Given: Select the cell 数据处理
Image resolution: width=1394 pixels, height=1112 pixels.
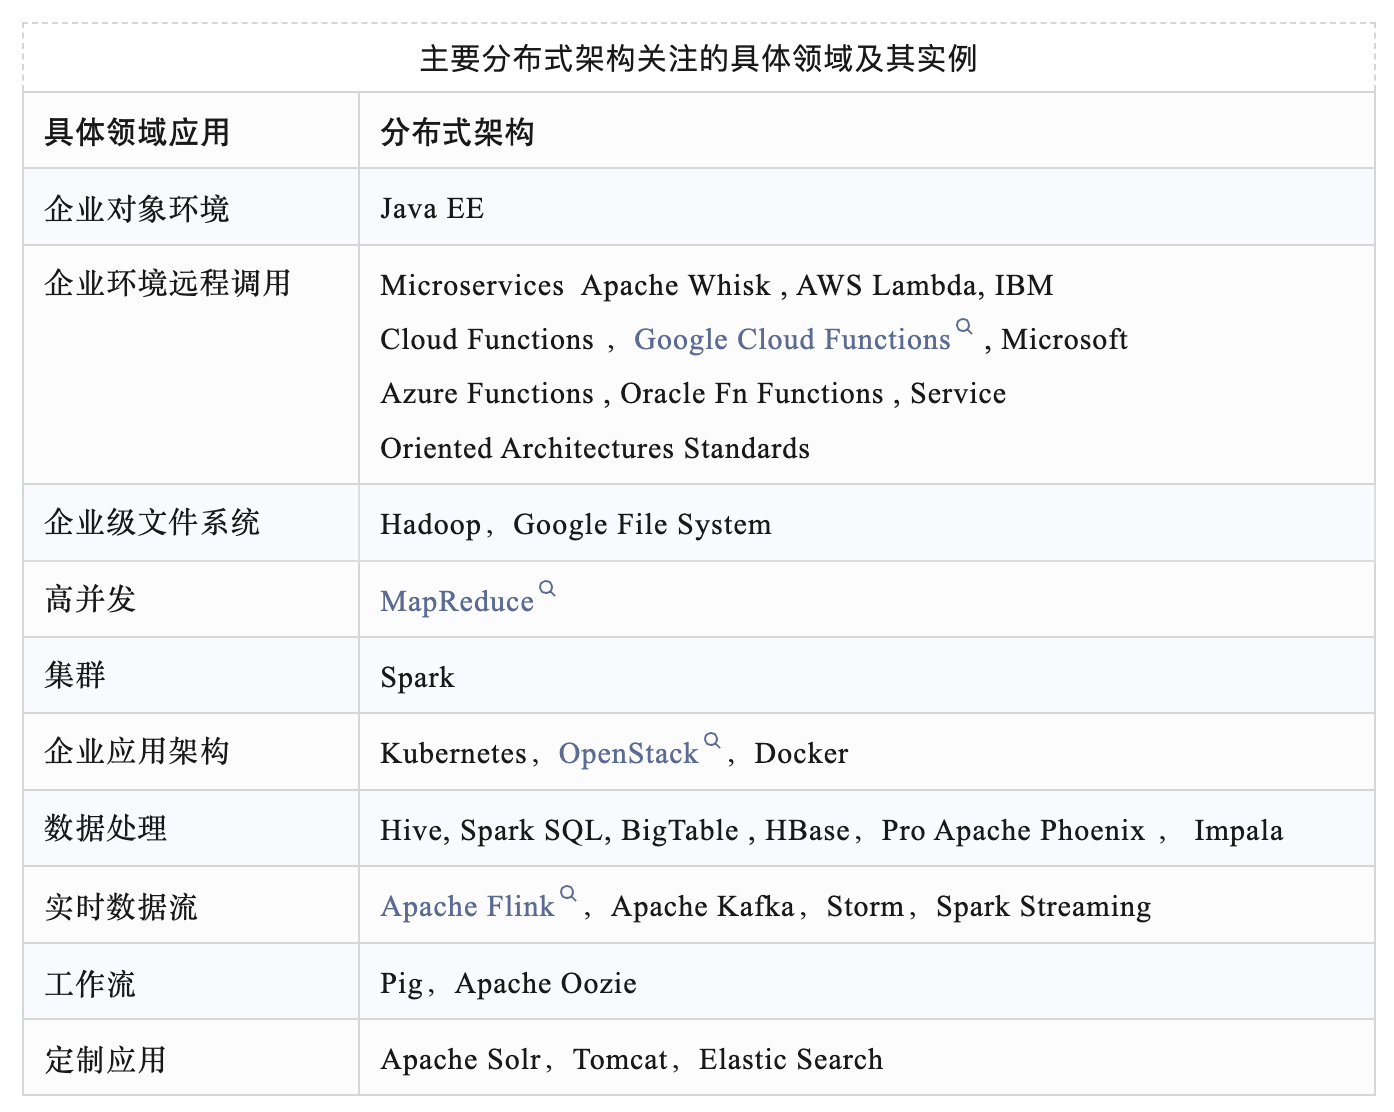Looking at the screenshot, I should pos(191,828).
